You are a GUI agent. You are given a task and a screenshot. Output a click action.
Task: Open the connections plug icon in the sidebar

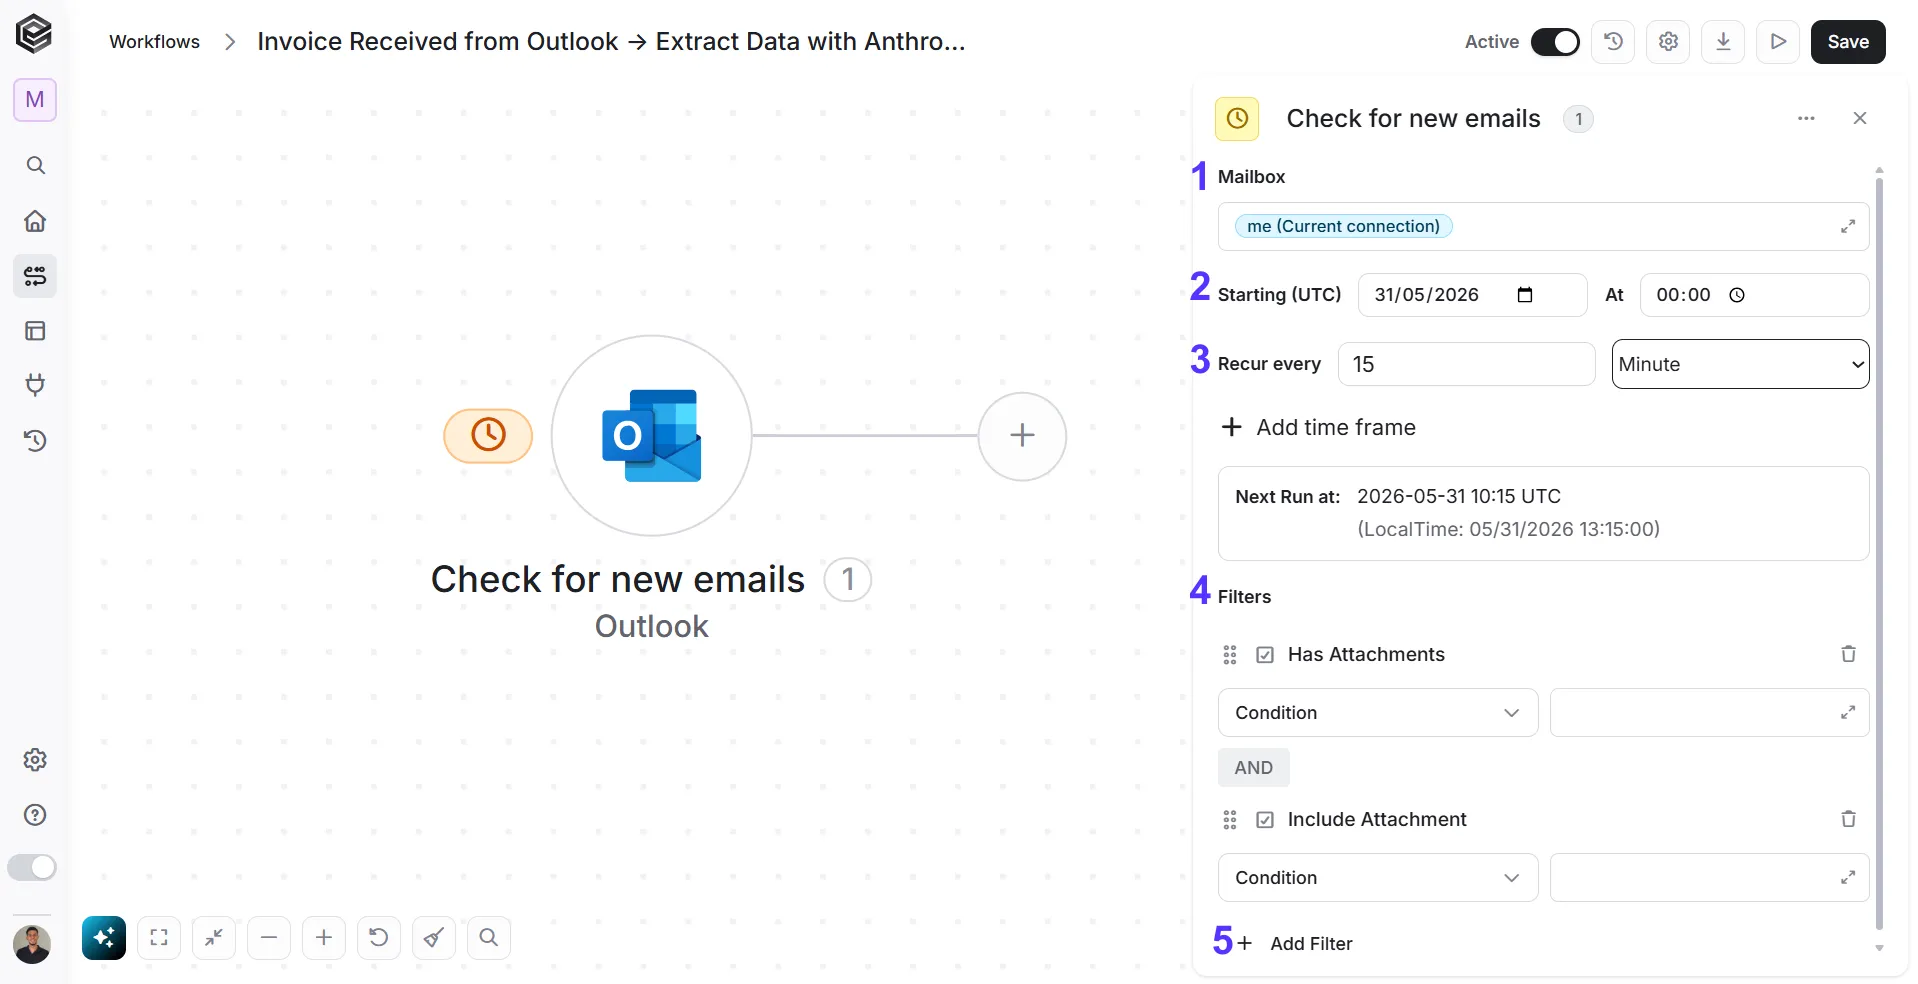35,385
